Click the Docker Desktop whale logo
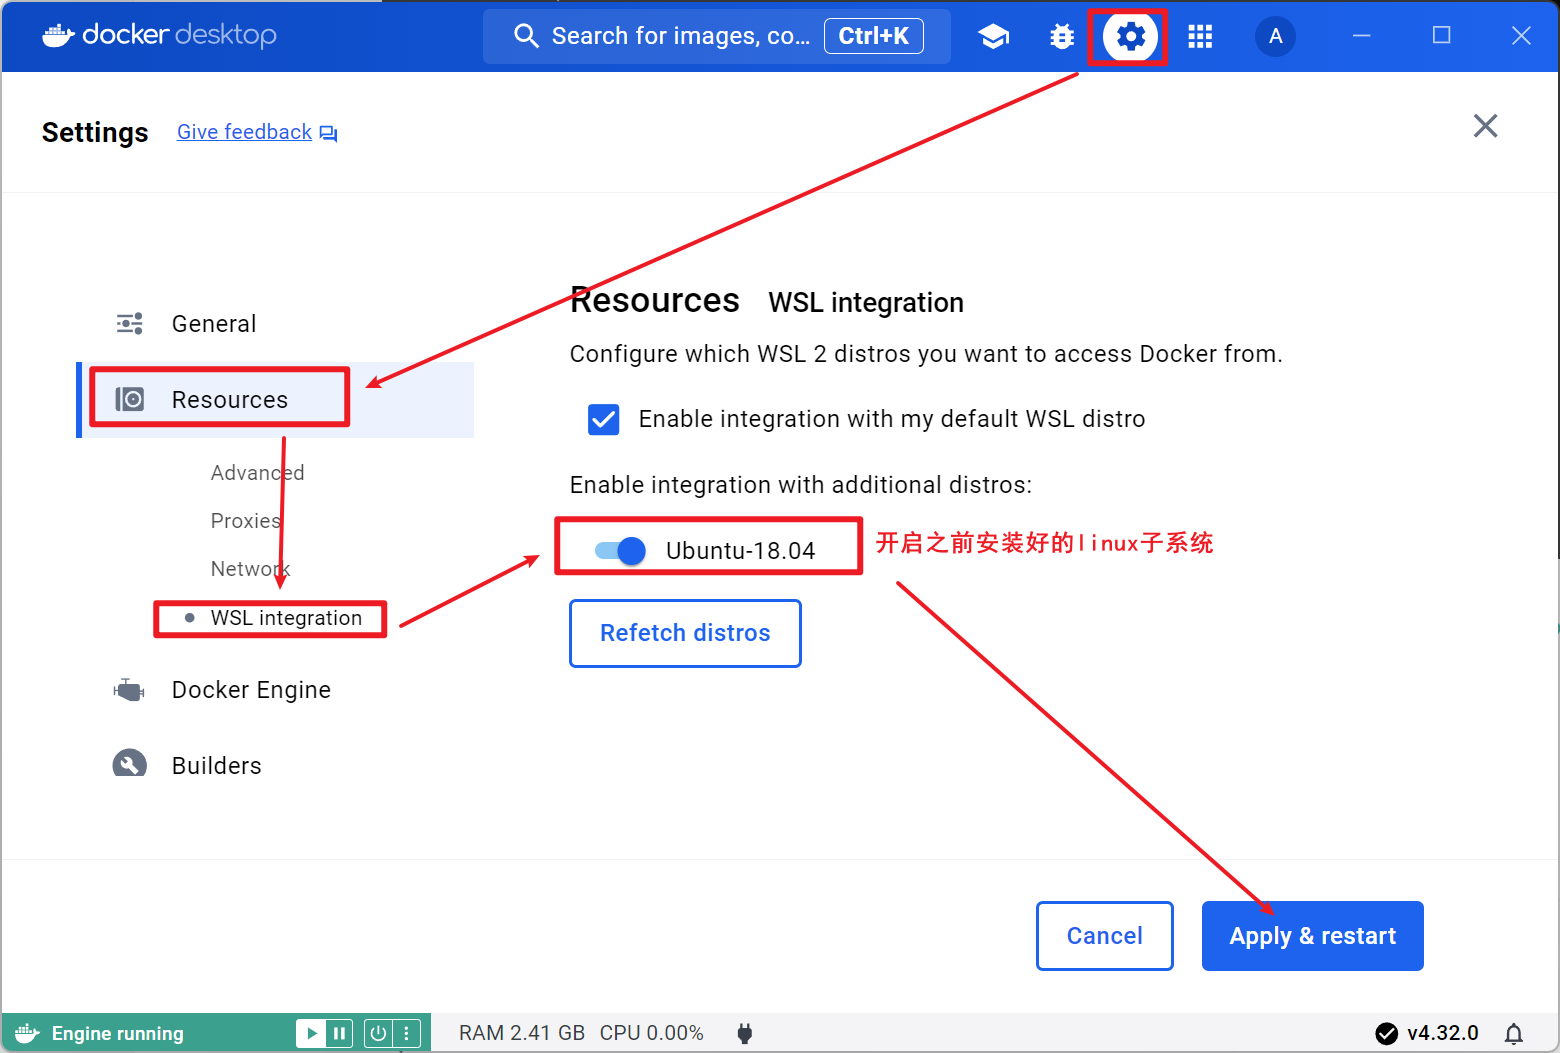Image resolution: width=1560 pixels, height=1053 pixels. point(59,36)
